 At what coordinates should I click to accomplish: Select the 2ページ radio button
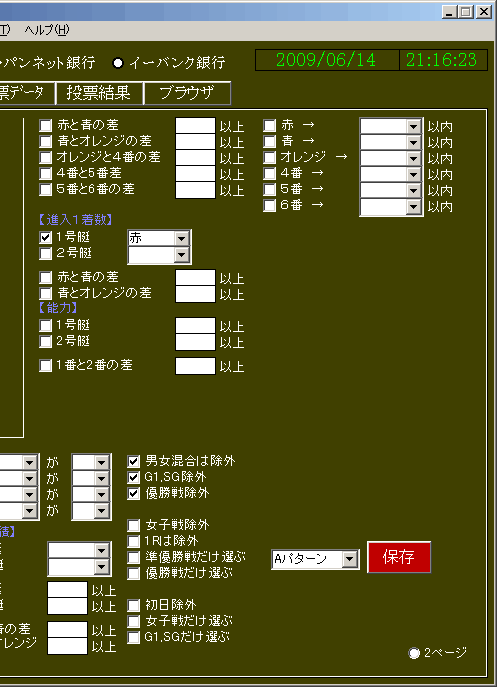pyautogui.click(x=414, y=653)
